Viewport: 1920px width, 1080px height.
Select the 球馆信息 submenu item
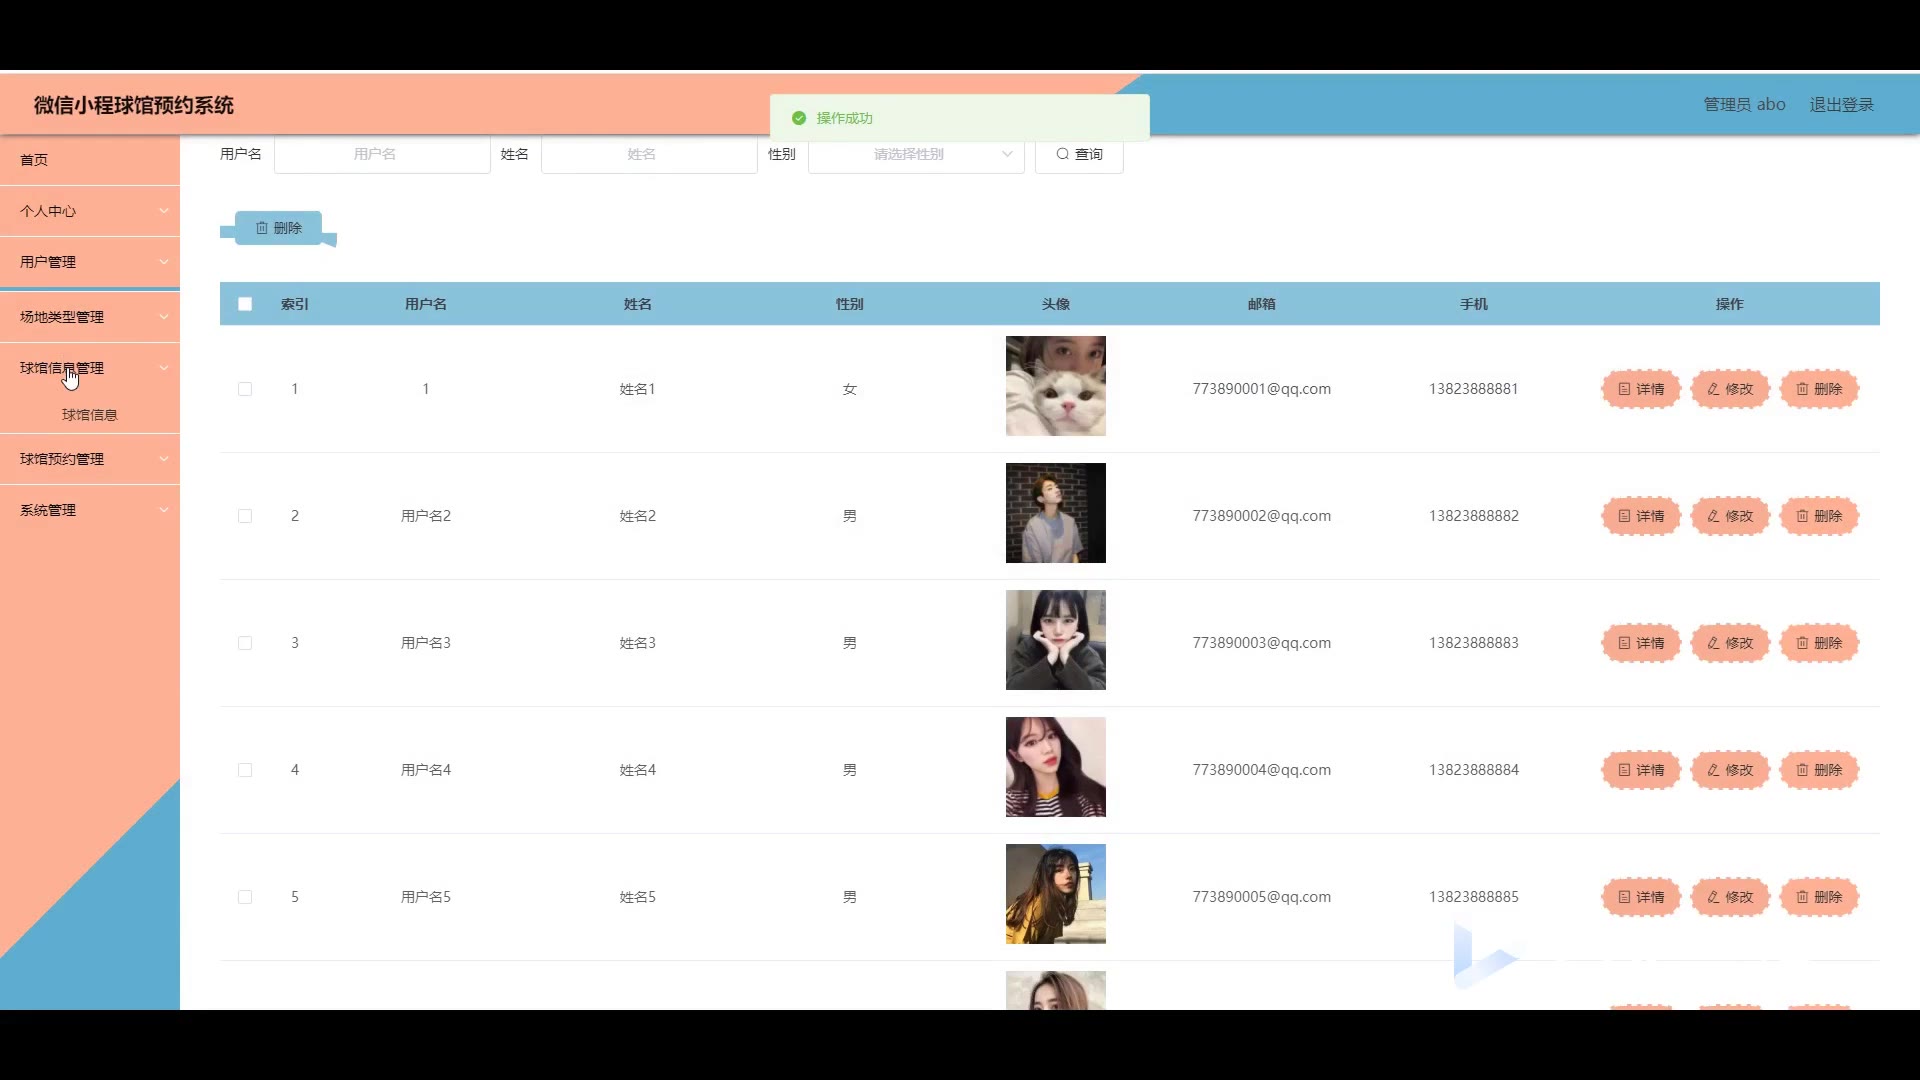pos(90,414)
